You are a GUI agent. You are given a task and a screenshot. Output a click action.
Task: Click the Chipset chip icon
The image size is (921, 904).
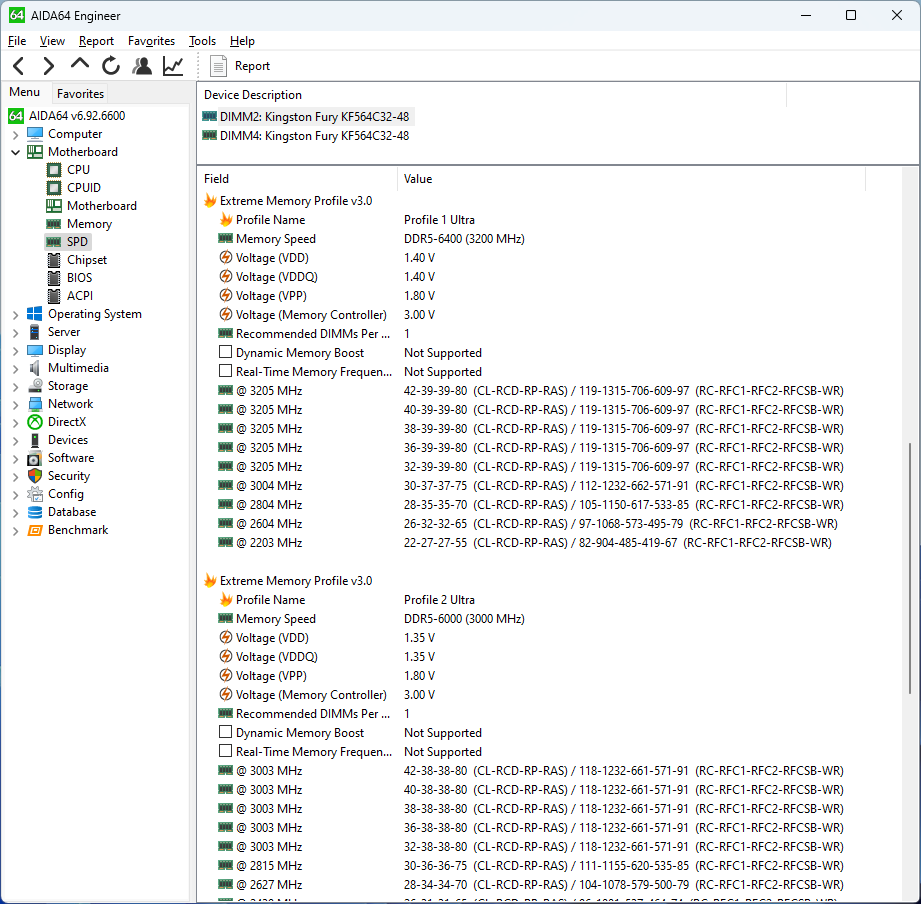click(x=53, y=260)
